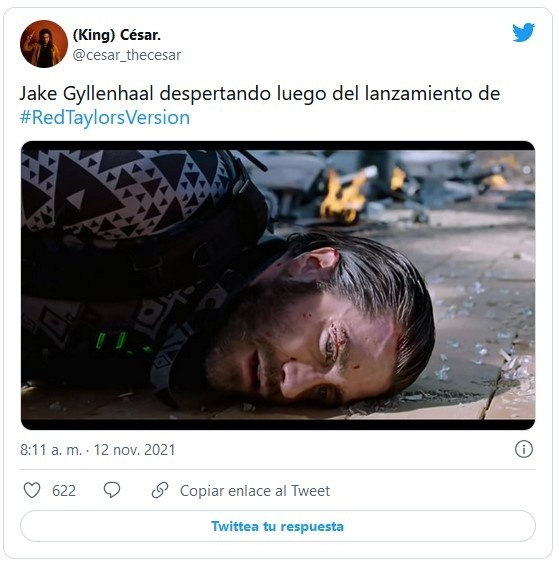
Task: Open tweet info circle icon
Action: pos(524,449)
